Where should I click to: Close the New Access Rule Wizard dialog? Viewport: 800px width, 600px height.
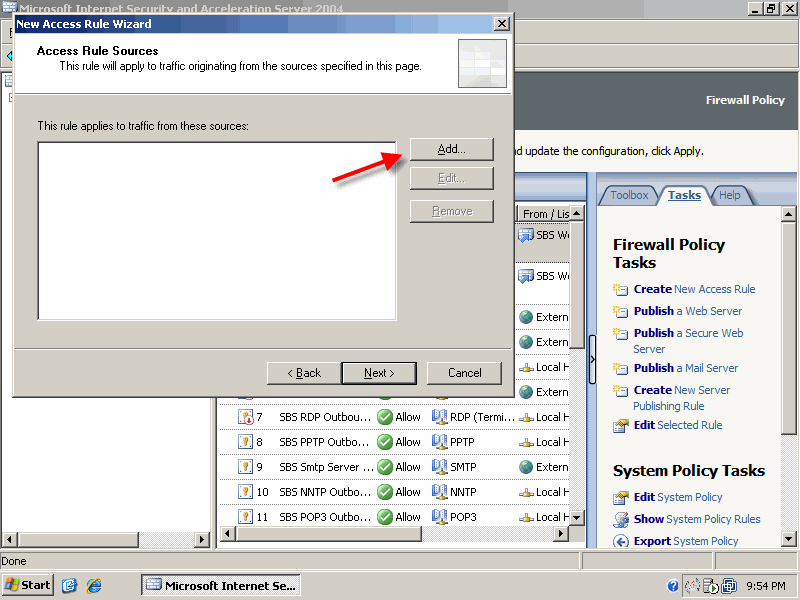point(502,24)
